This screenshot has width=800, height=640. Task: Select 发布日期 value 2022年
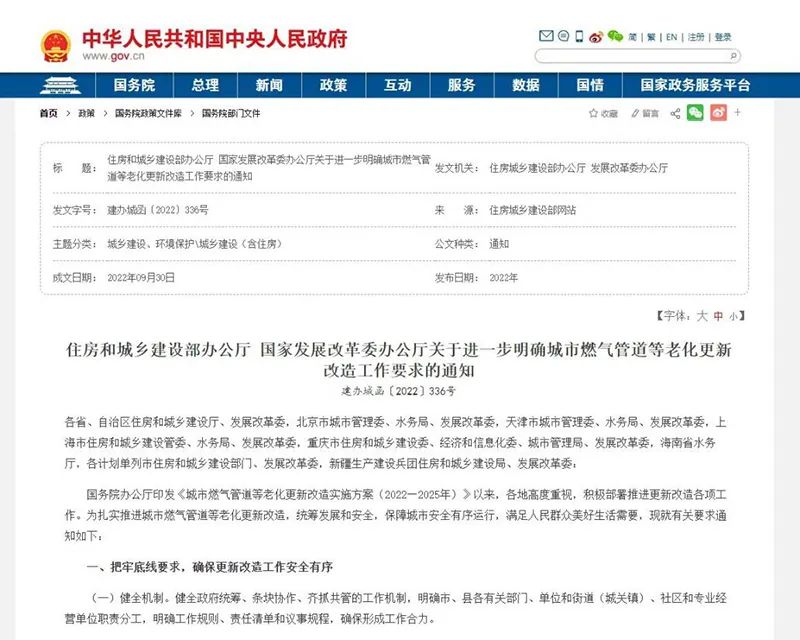504,278
